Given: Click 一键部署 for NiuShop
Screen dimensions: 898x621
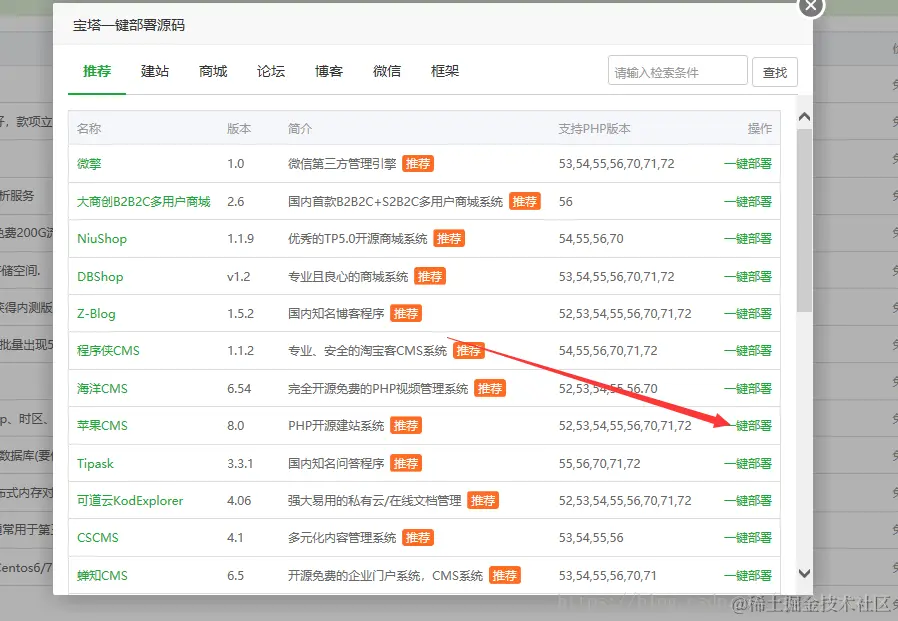Looking at the screenshot, I should coord(747,238).
